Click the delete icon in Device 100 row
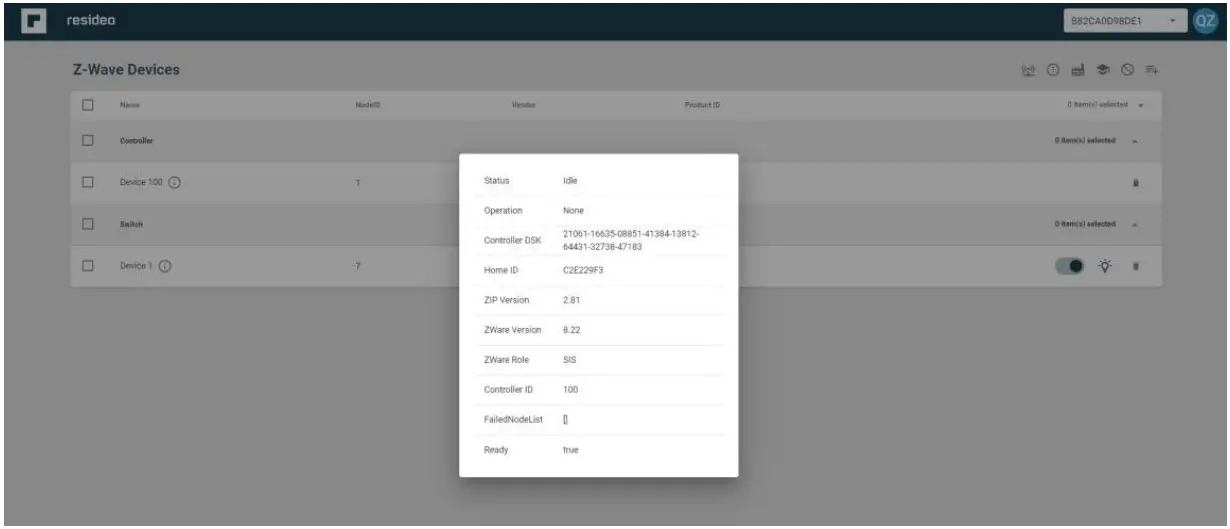 (1135, 184)
